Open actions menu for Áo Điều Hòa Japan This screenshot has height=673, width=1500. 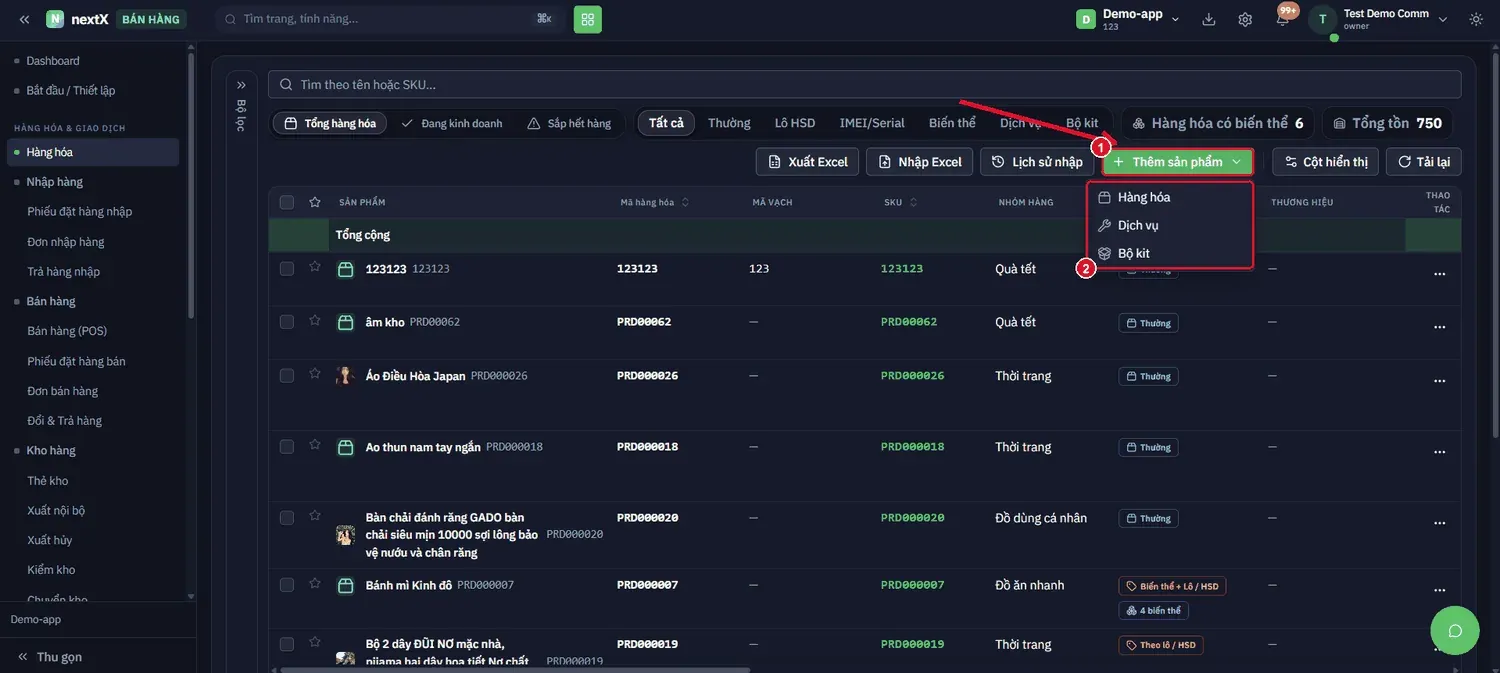1440,381
